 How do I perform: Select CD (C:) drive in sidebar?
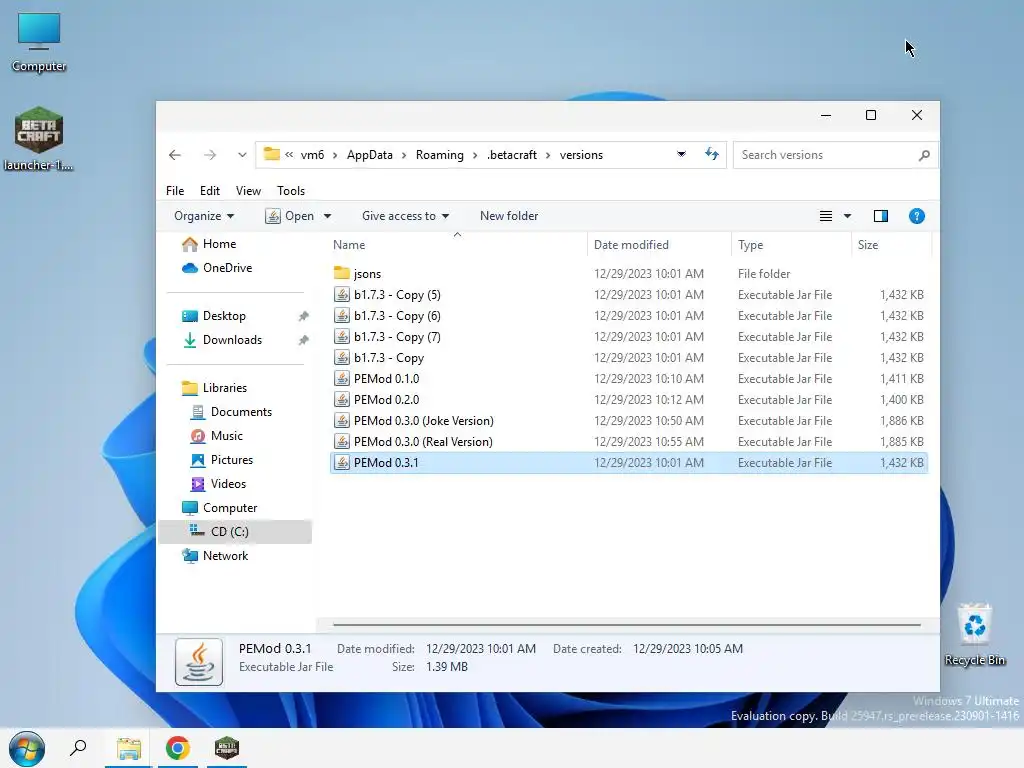235,532
